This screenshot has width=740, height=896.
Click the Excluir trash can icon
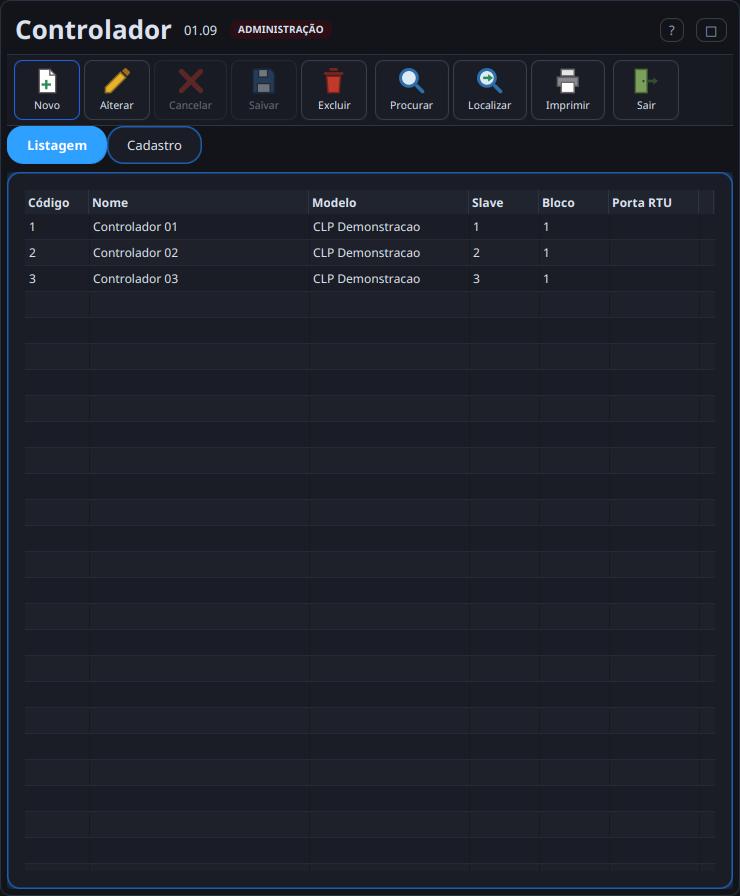tap(334, 81)
